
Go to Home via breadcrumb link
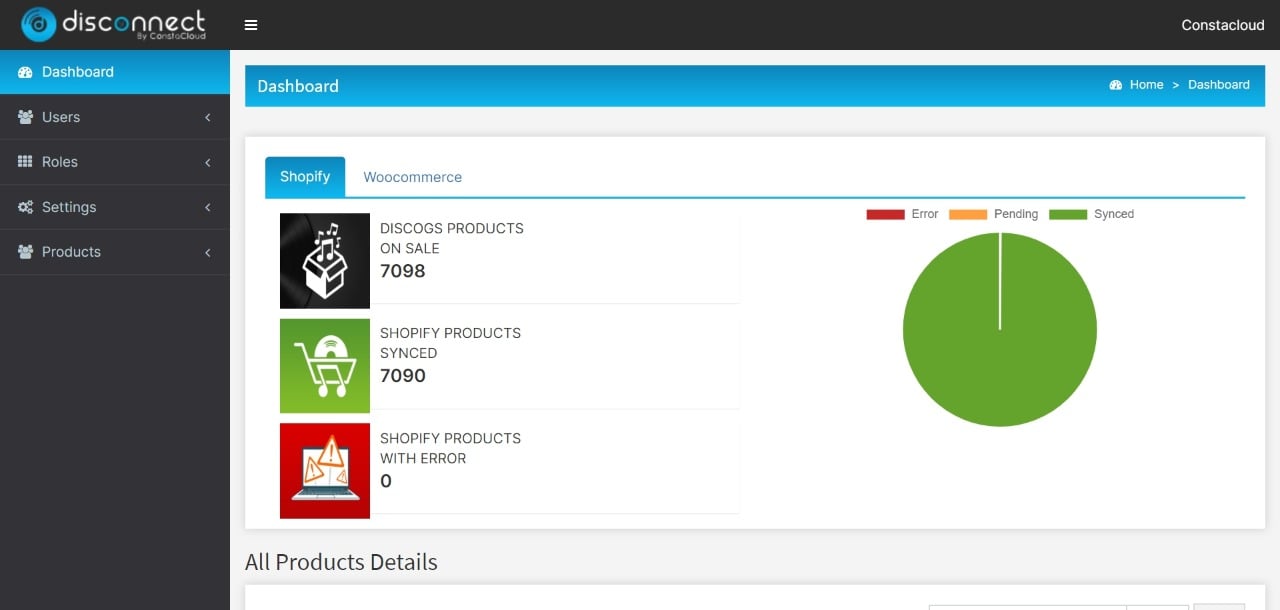pos(1146,85)
